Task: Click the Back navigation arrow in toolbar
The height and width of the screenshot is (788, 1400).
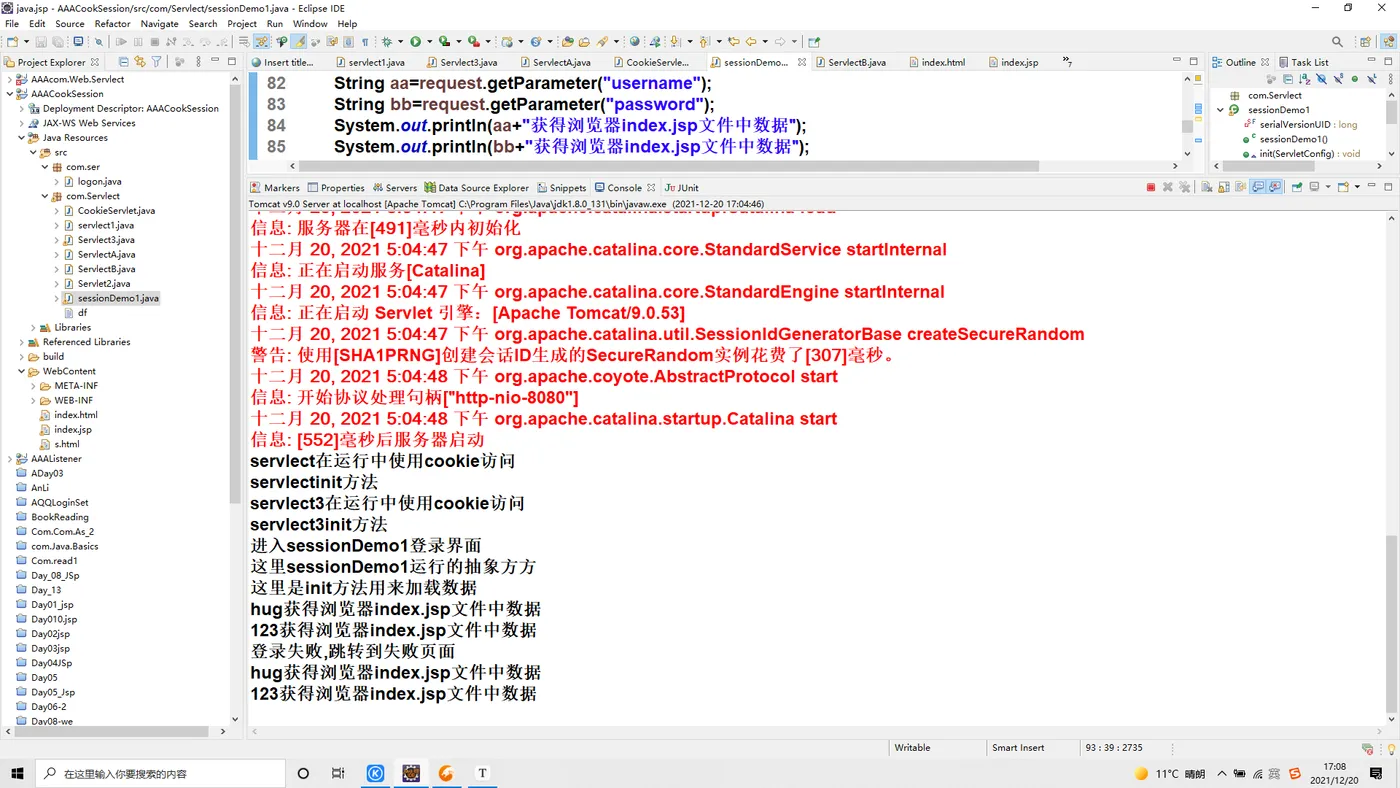Action: pyautogui.click(x=751, y=42)
